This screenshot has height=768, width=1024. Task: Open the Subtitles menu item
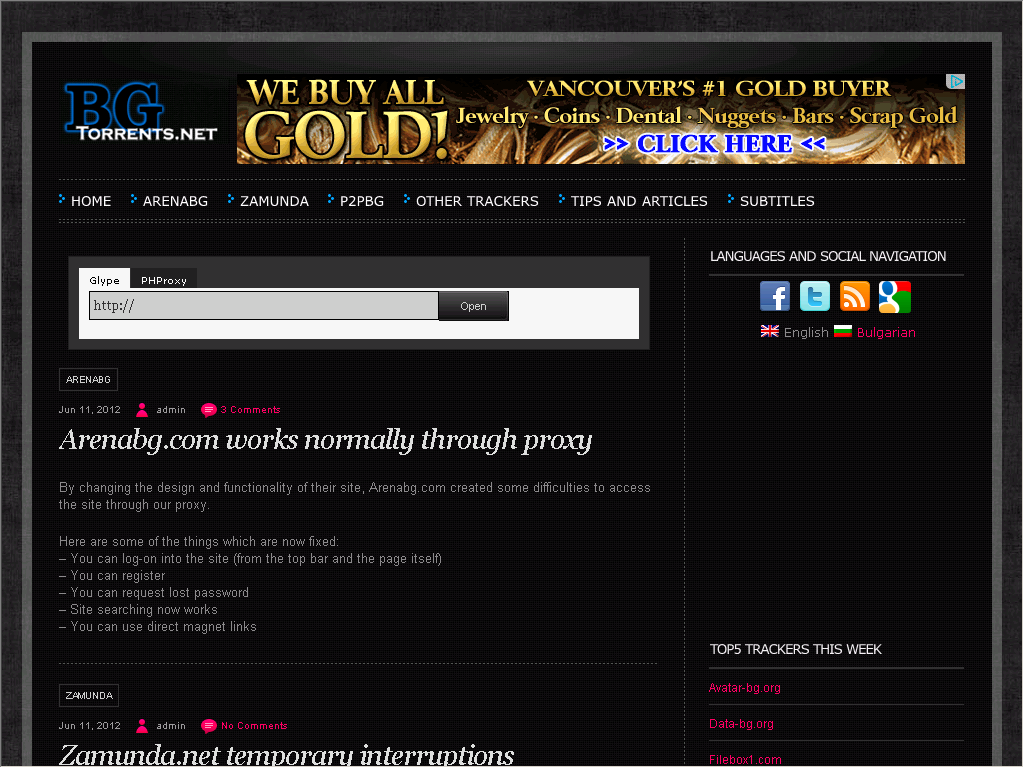776,201
